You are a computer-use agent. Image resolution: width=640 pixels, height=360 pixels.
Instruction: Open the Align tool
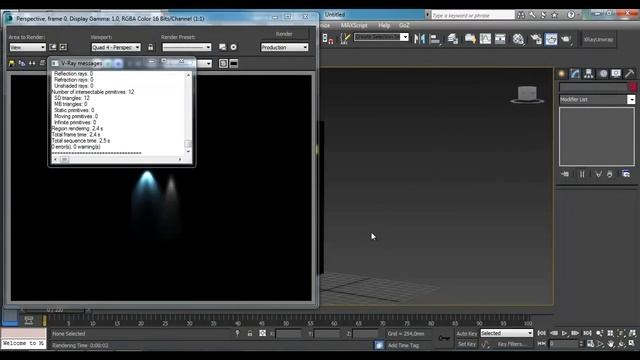click(x=435, y=39)
